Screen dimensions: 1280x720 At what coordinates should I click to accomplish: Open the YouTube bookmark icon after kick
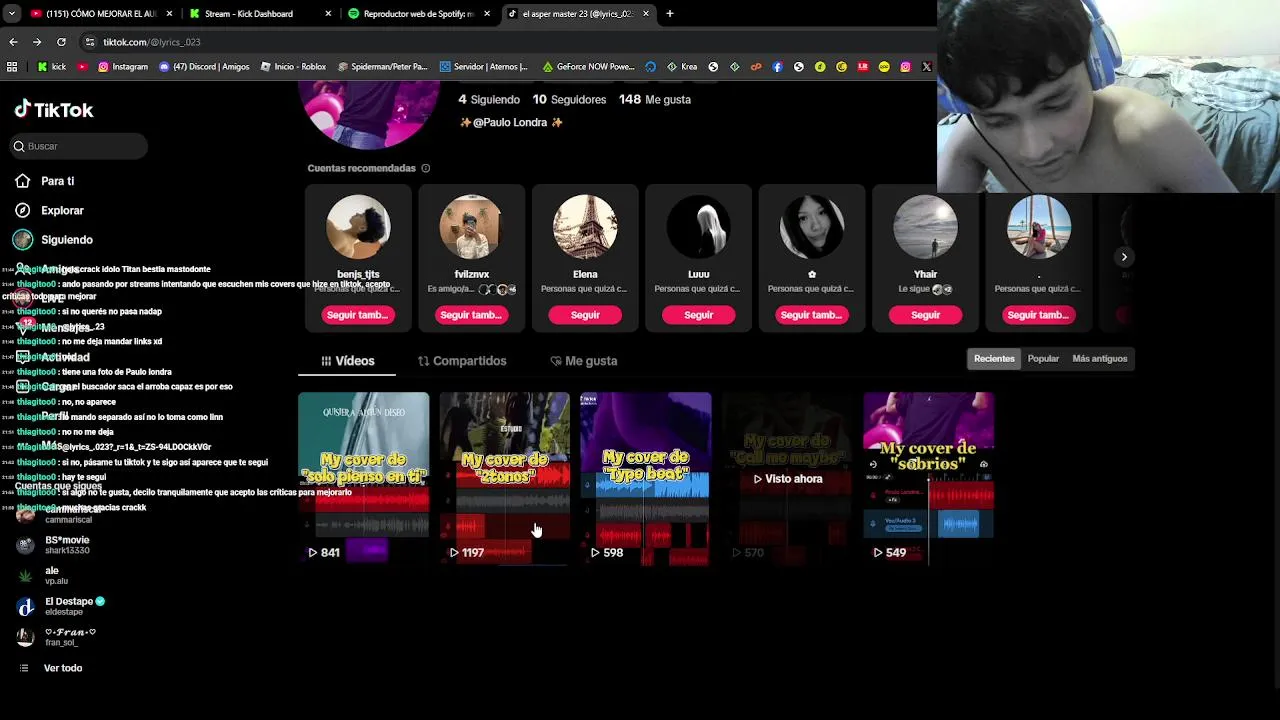82,67
